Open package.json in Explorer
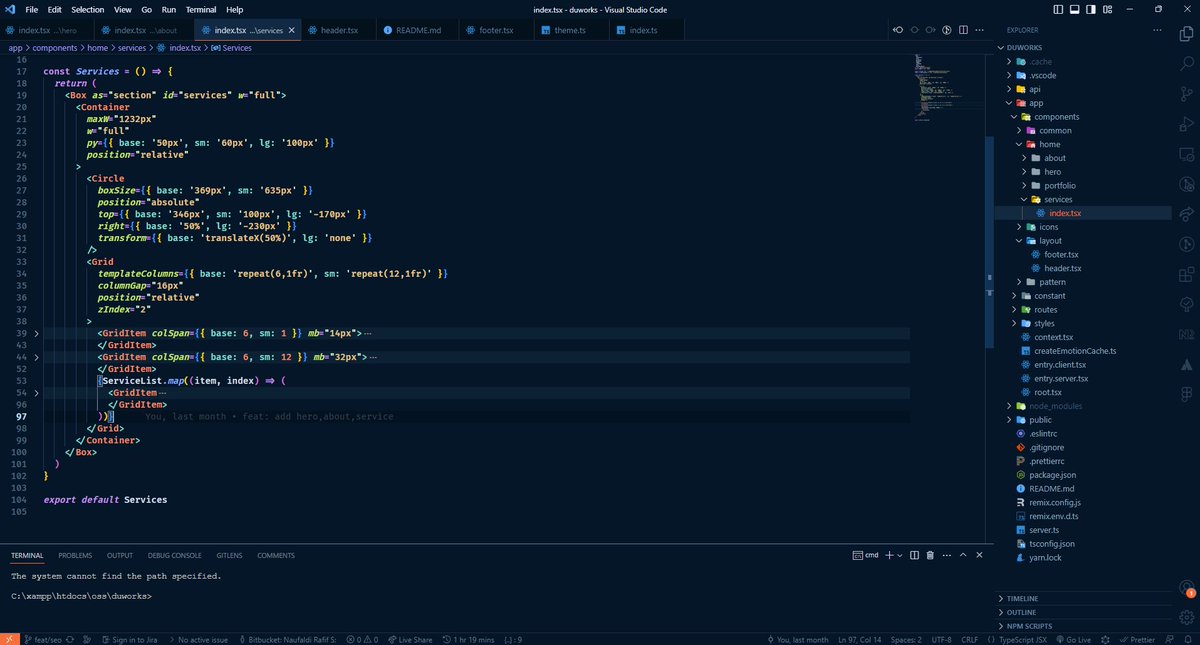The image size is (1200, 645). pos(1084,475)
